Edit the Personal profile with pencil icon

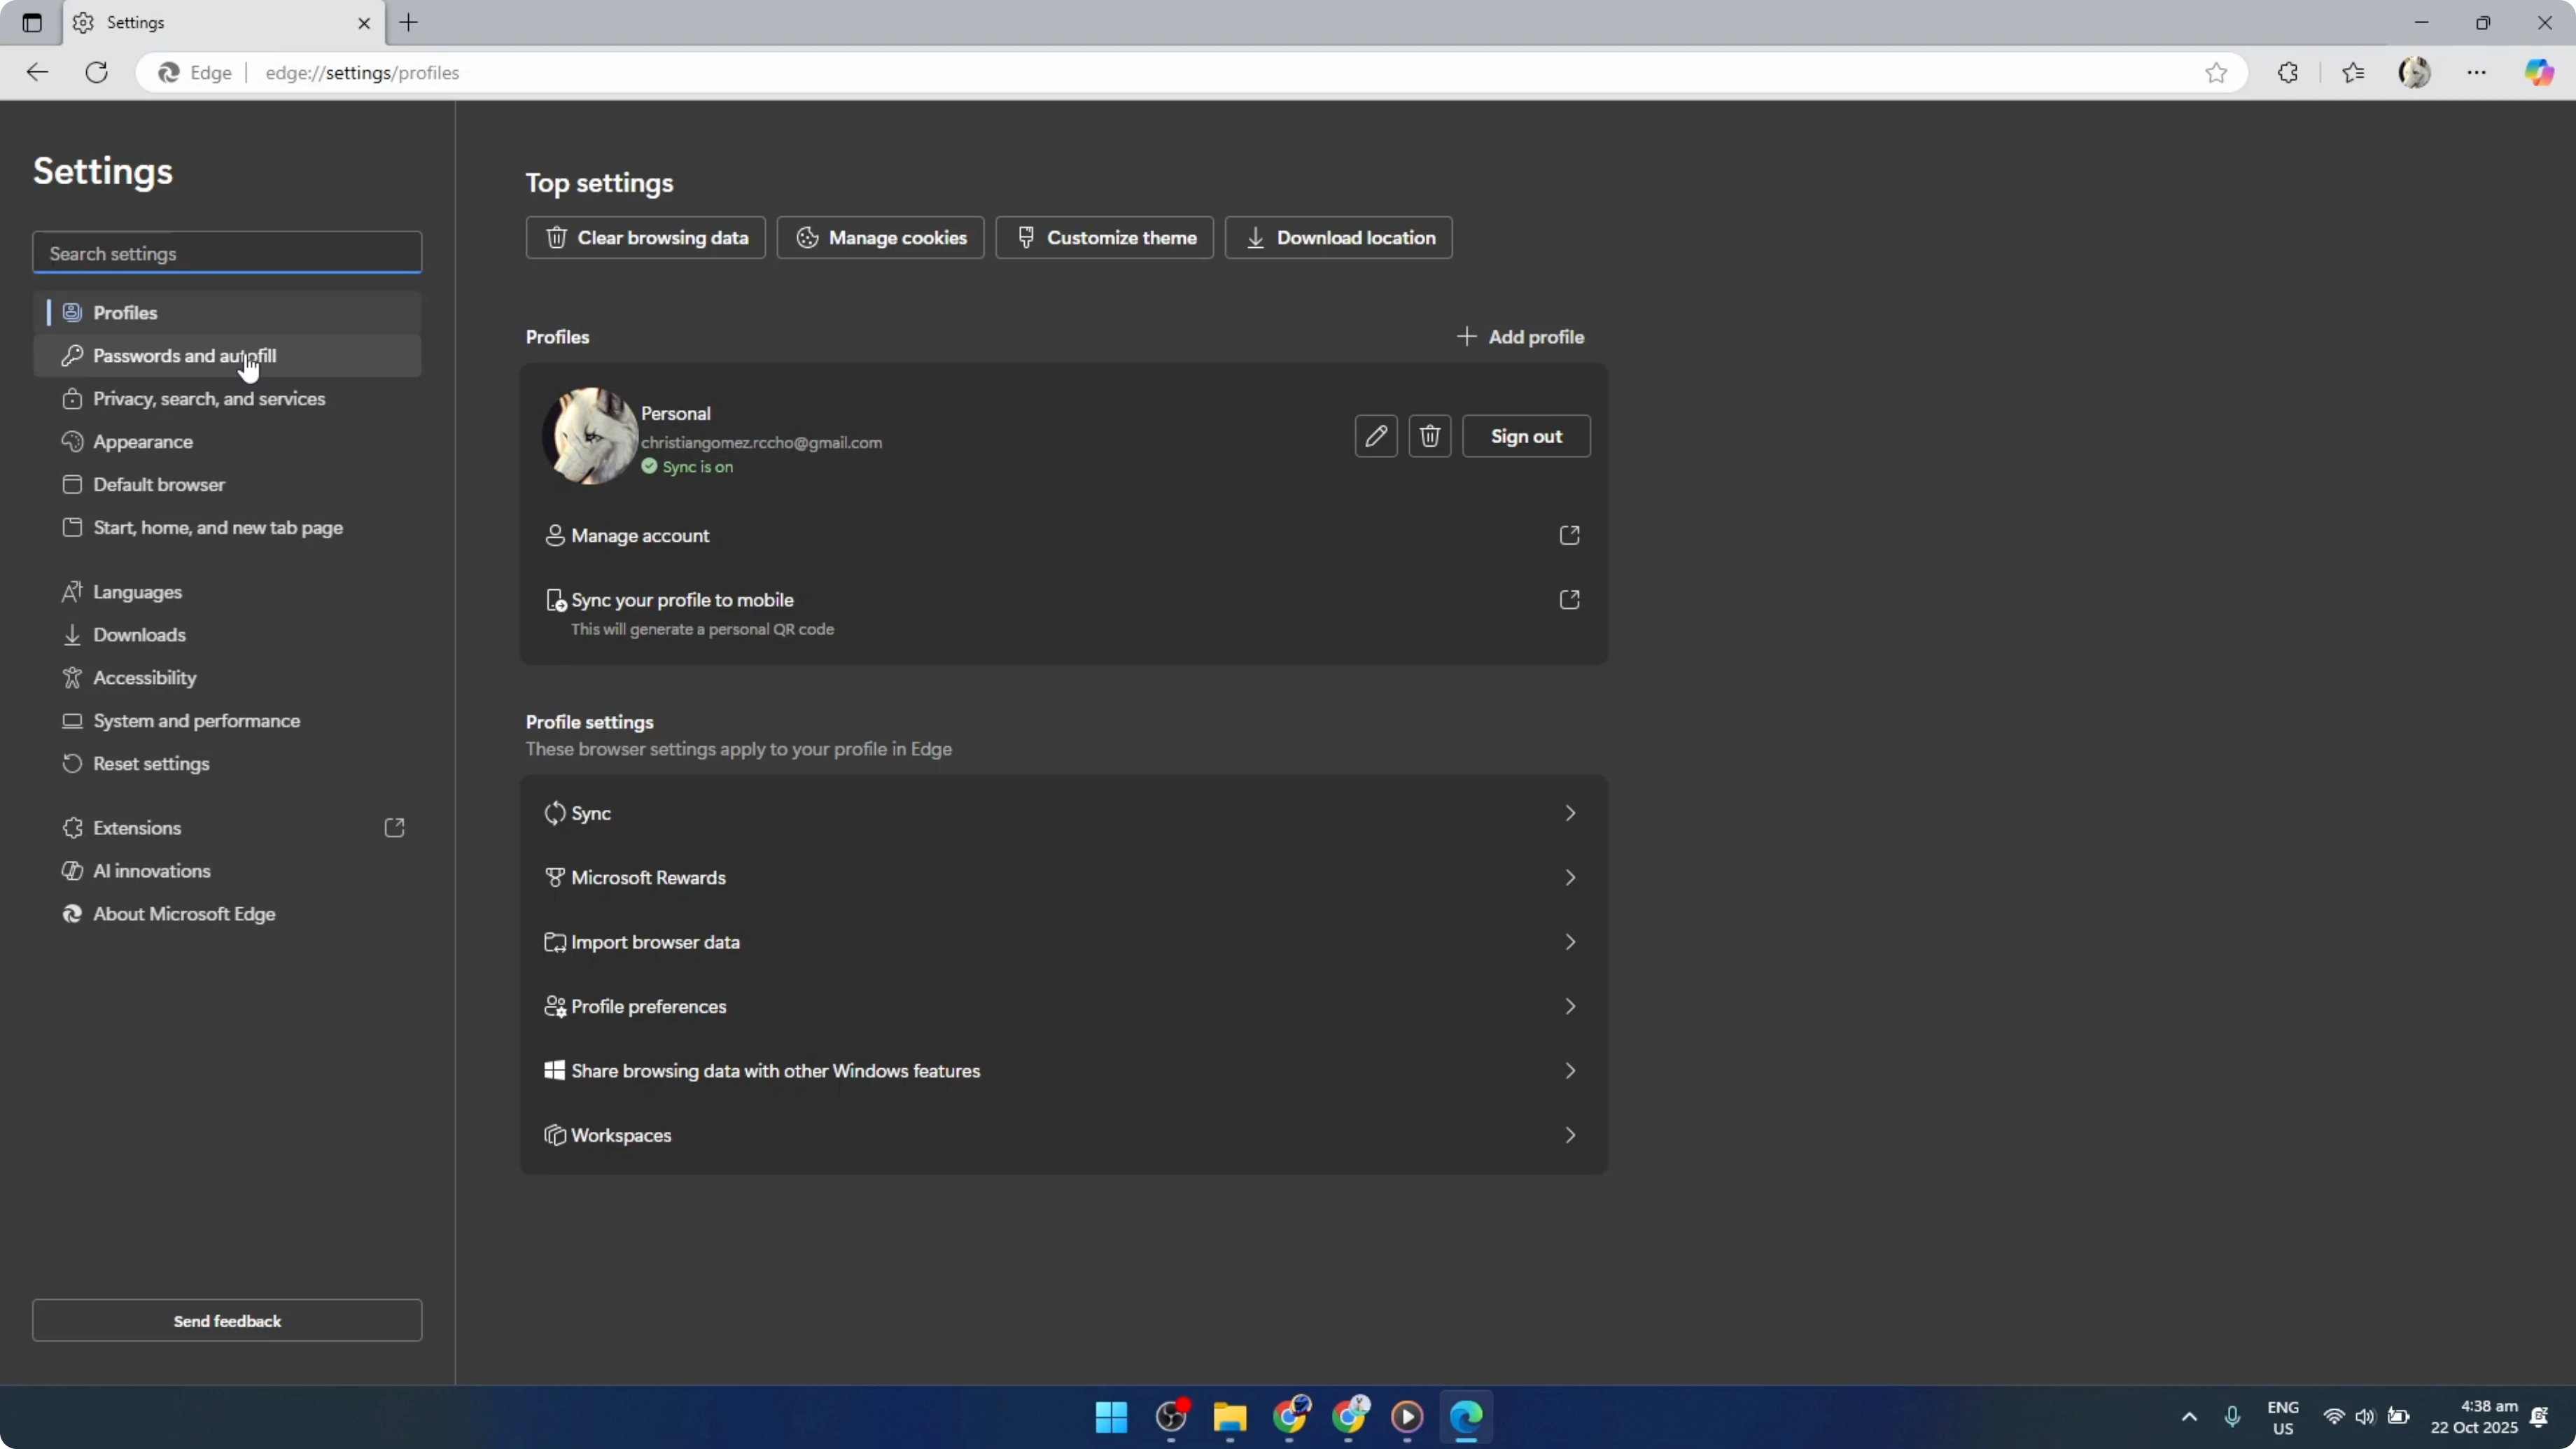(1376, 436)
